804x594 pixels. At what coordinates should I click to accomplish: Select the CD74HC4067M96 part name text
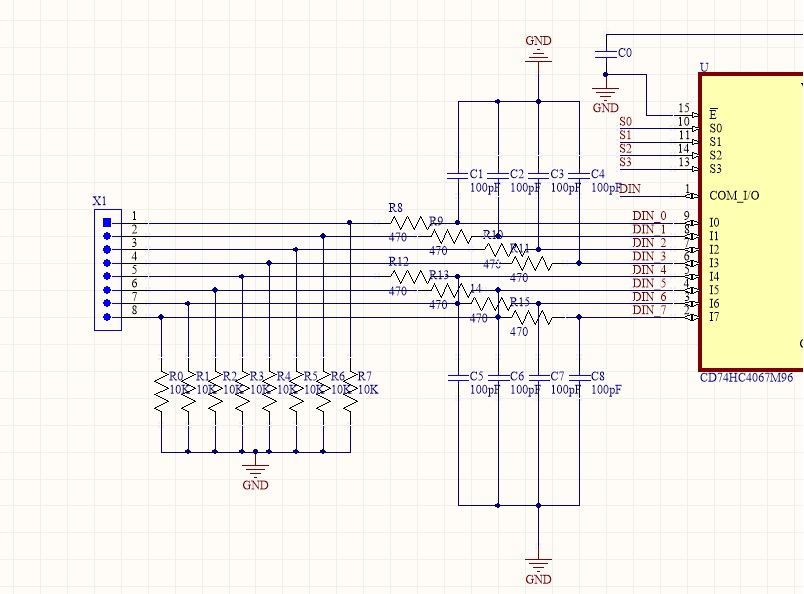[747, 378]
